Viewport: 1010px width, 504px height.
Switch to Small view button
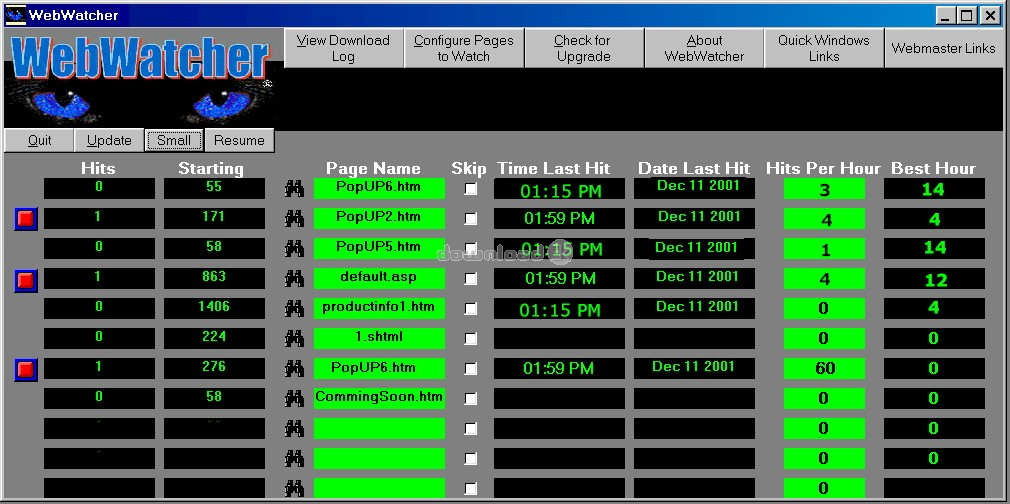click(174, 141)
